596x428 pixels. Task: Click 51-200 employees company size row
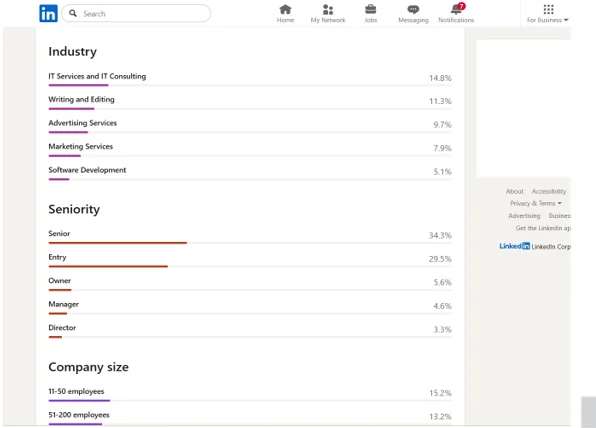click(x=250, y=418)
